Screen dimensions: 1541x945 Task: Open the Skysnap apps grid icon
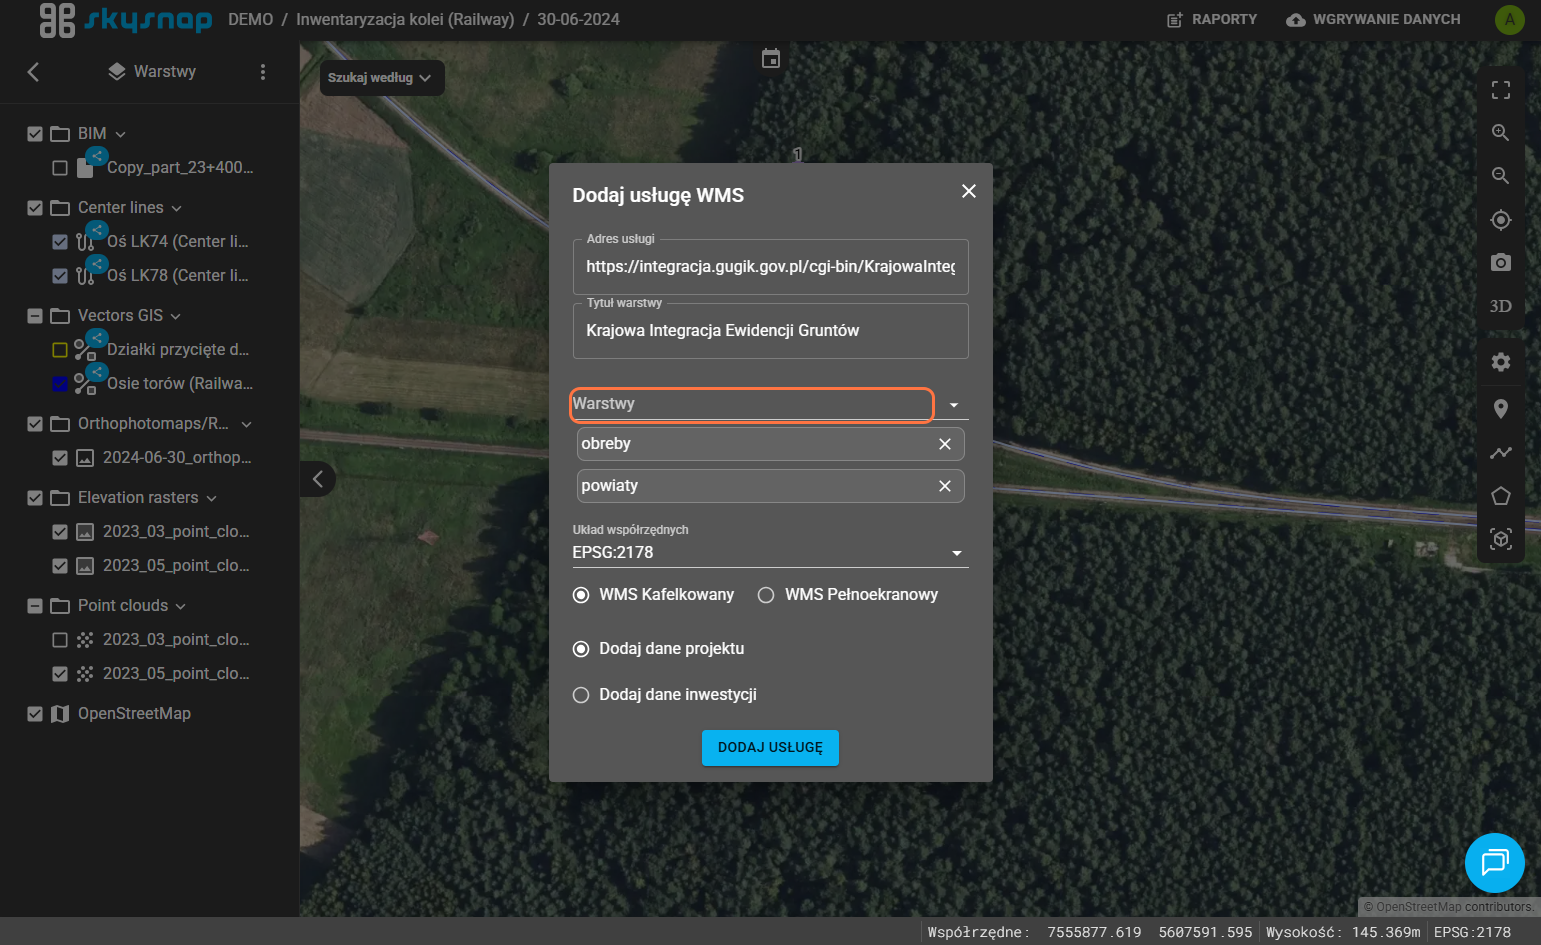[57, 20]
